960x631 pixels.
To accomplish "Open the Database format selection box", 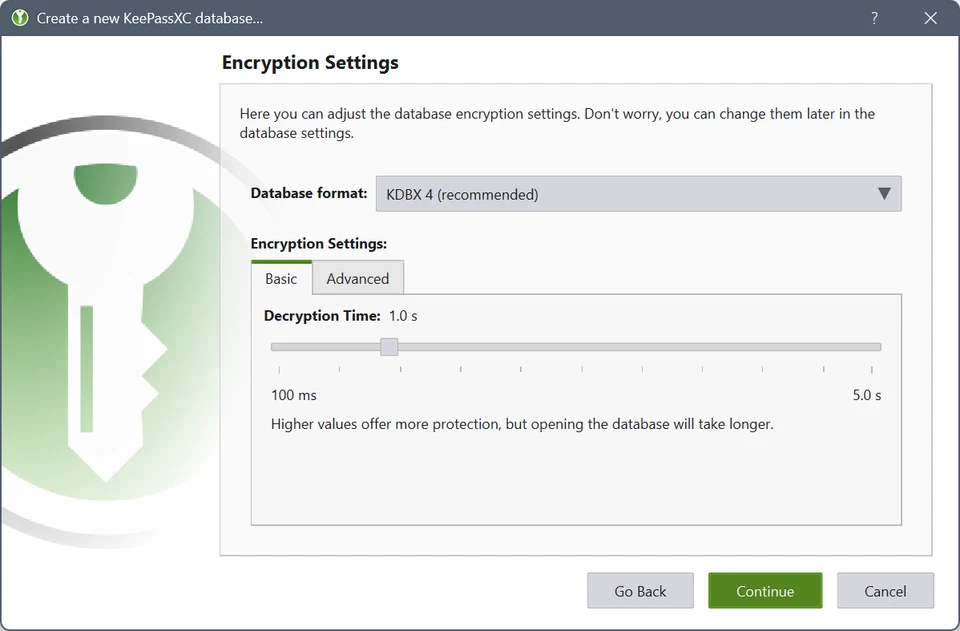I will point(638,194).
